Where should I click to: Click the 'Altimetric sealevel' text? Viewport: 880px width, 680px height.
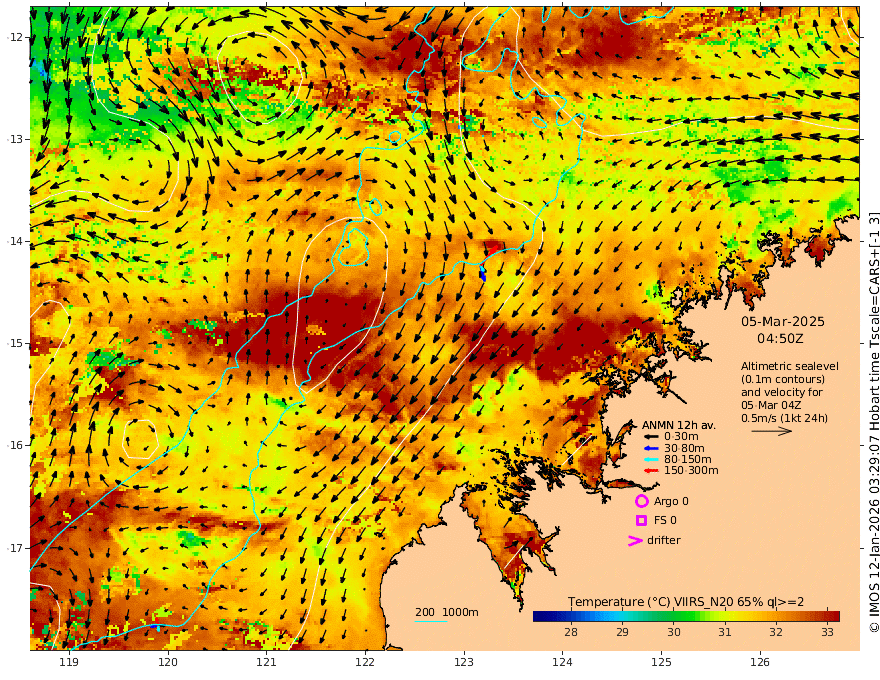790,366
